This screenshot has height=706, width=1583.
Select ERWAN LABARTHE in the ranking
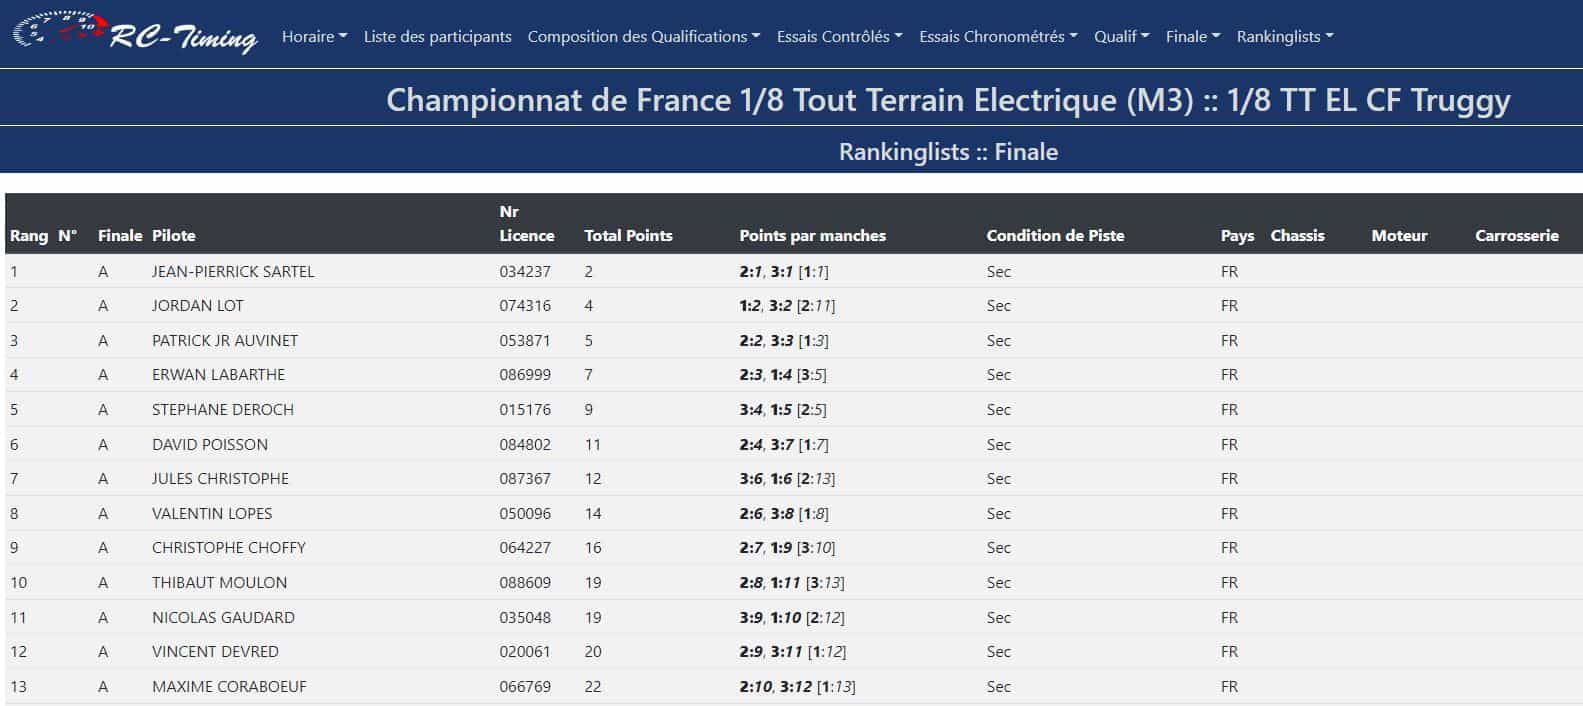(x=218, y=375)
